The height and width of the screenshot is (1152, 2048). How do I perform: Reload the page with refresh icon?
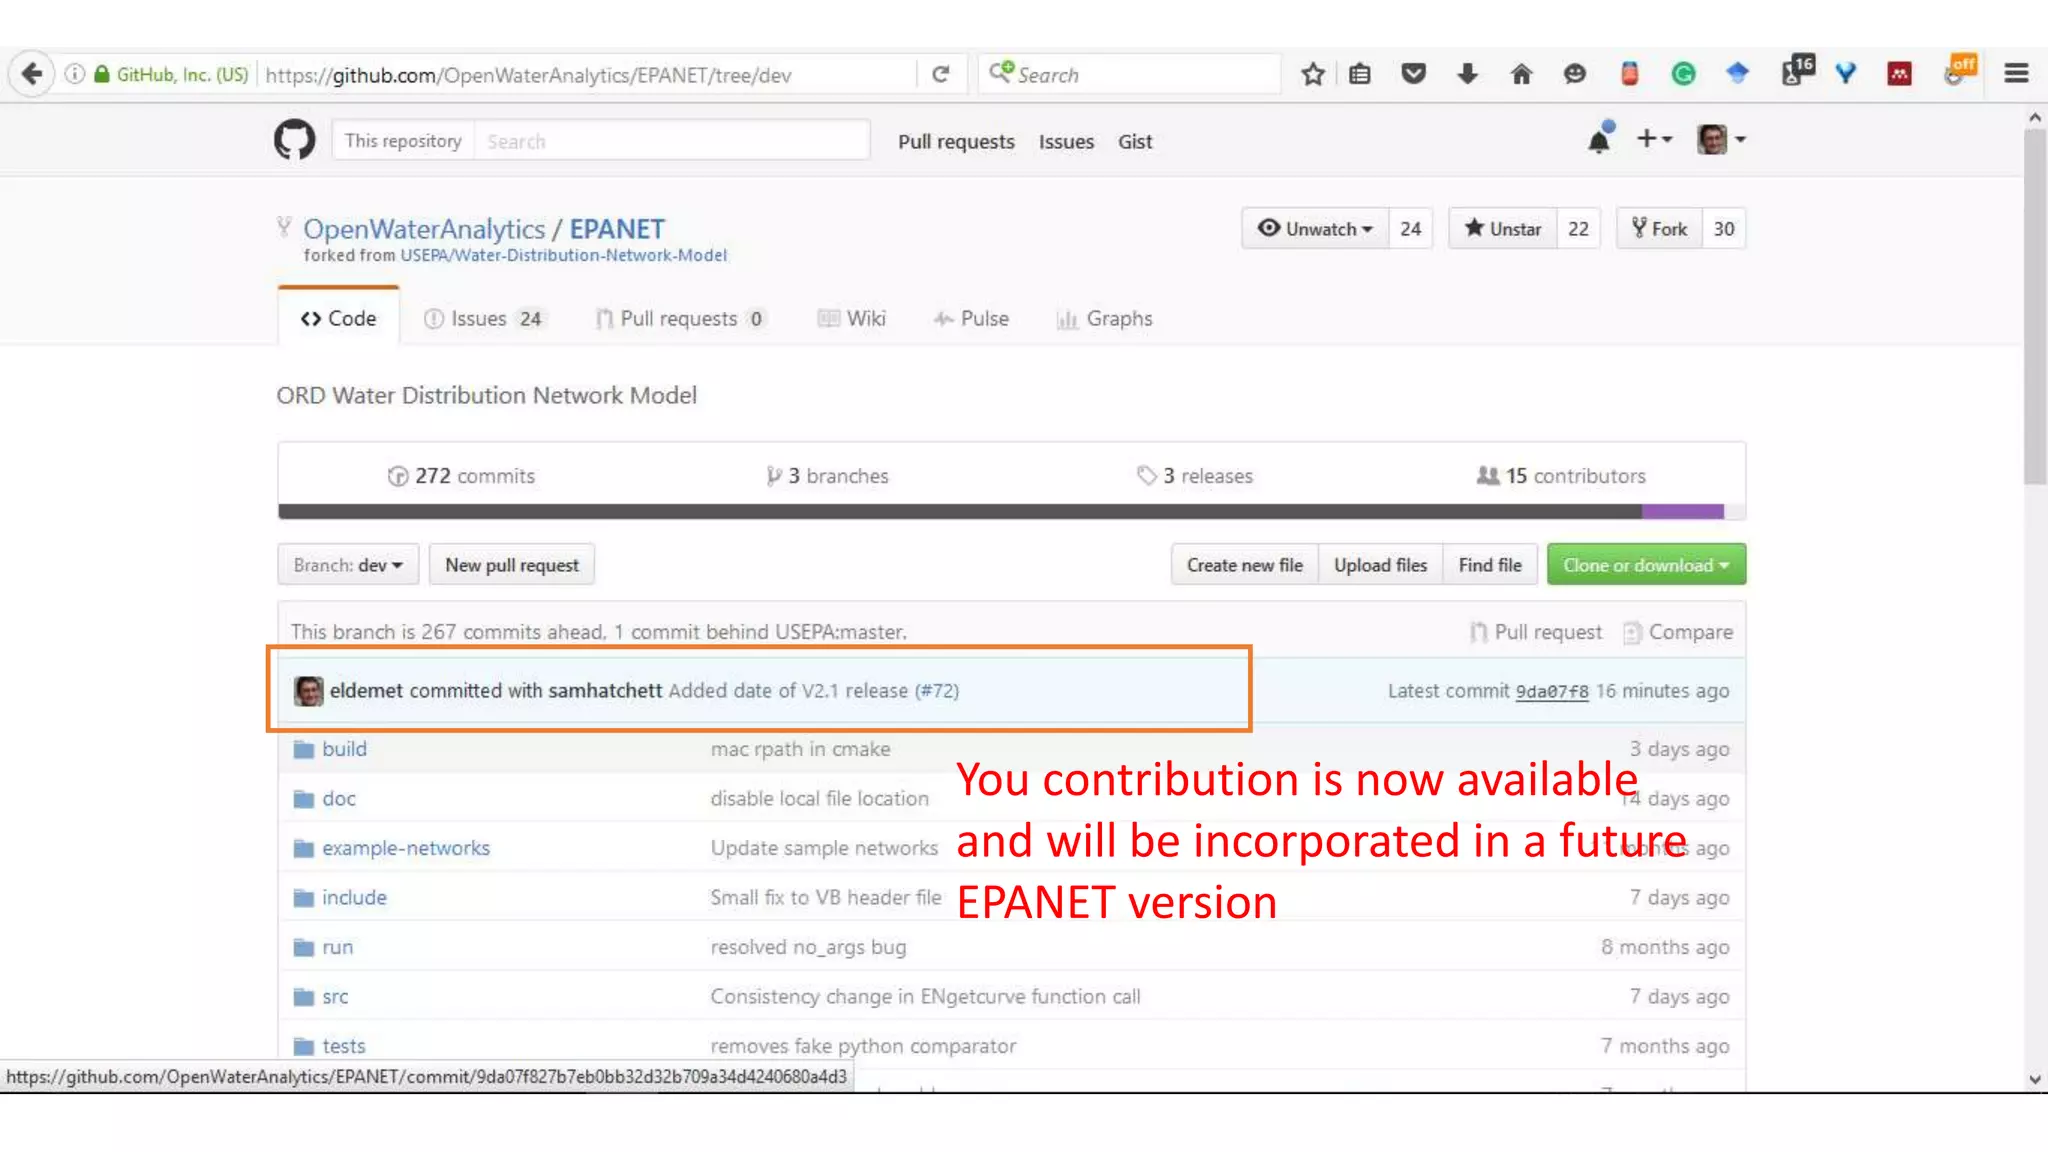click(940, 74)
